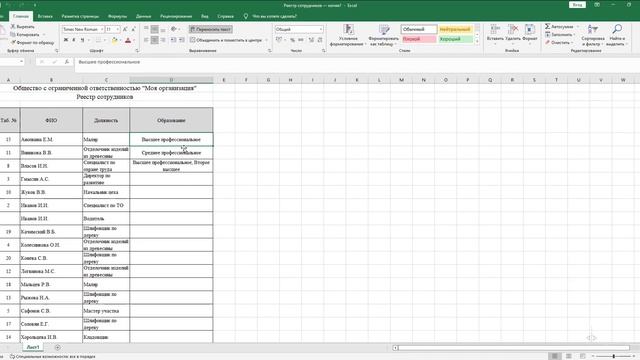Open the Формулы ribbon tab
640x360 pixels.
click(x=117, y=16)
